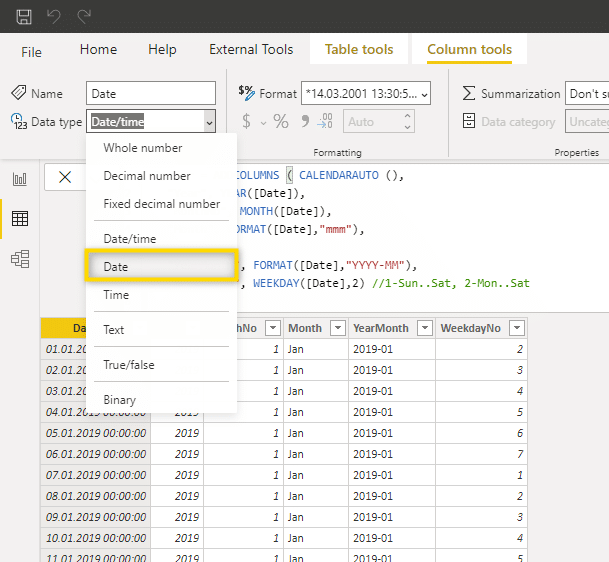Click the currency format dollar icon
Screen dimensions: 609x562
click(x=244, y=122)
